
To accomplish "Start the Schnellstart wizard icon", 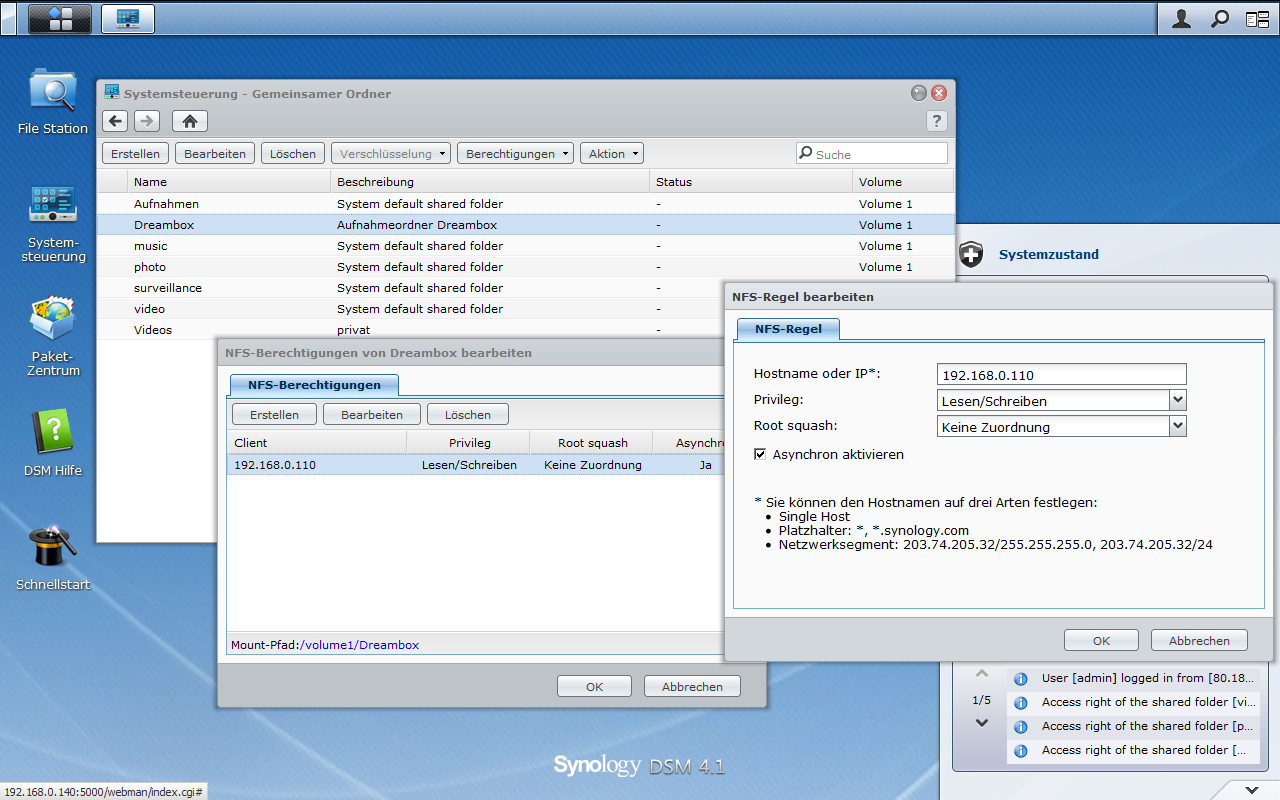I will (x=52, y=547).
